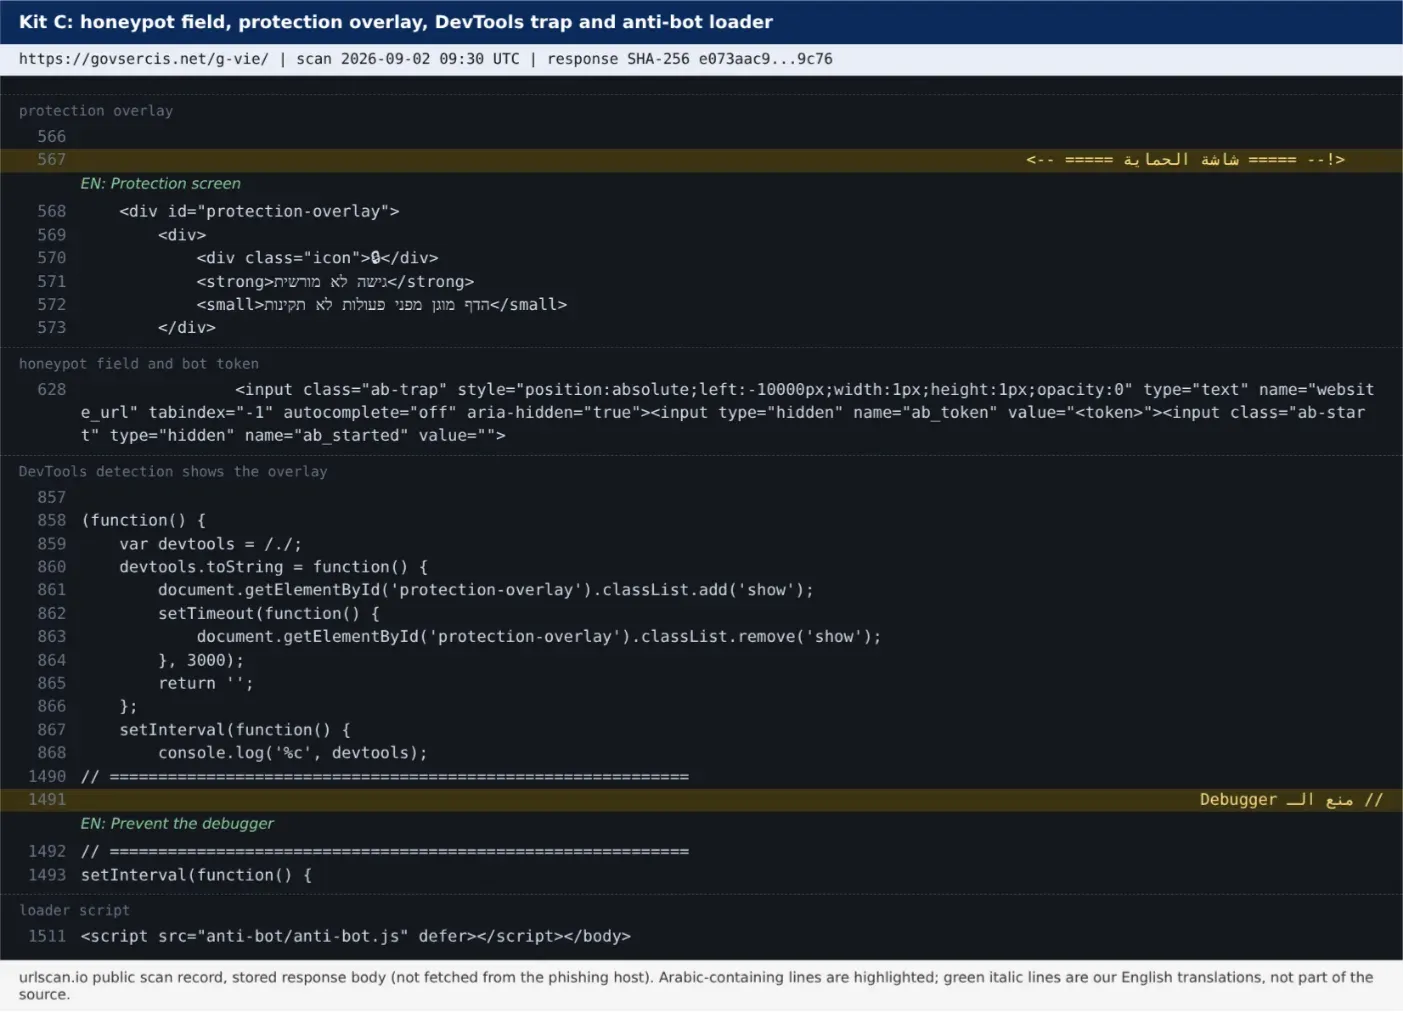Select the classList.remove('show') line 863
Image resolution: width=1403 pixels, height=1013 pixels.
point(539,637)
